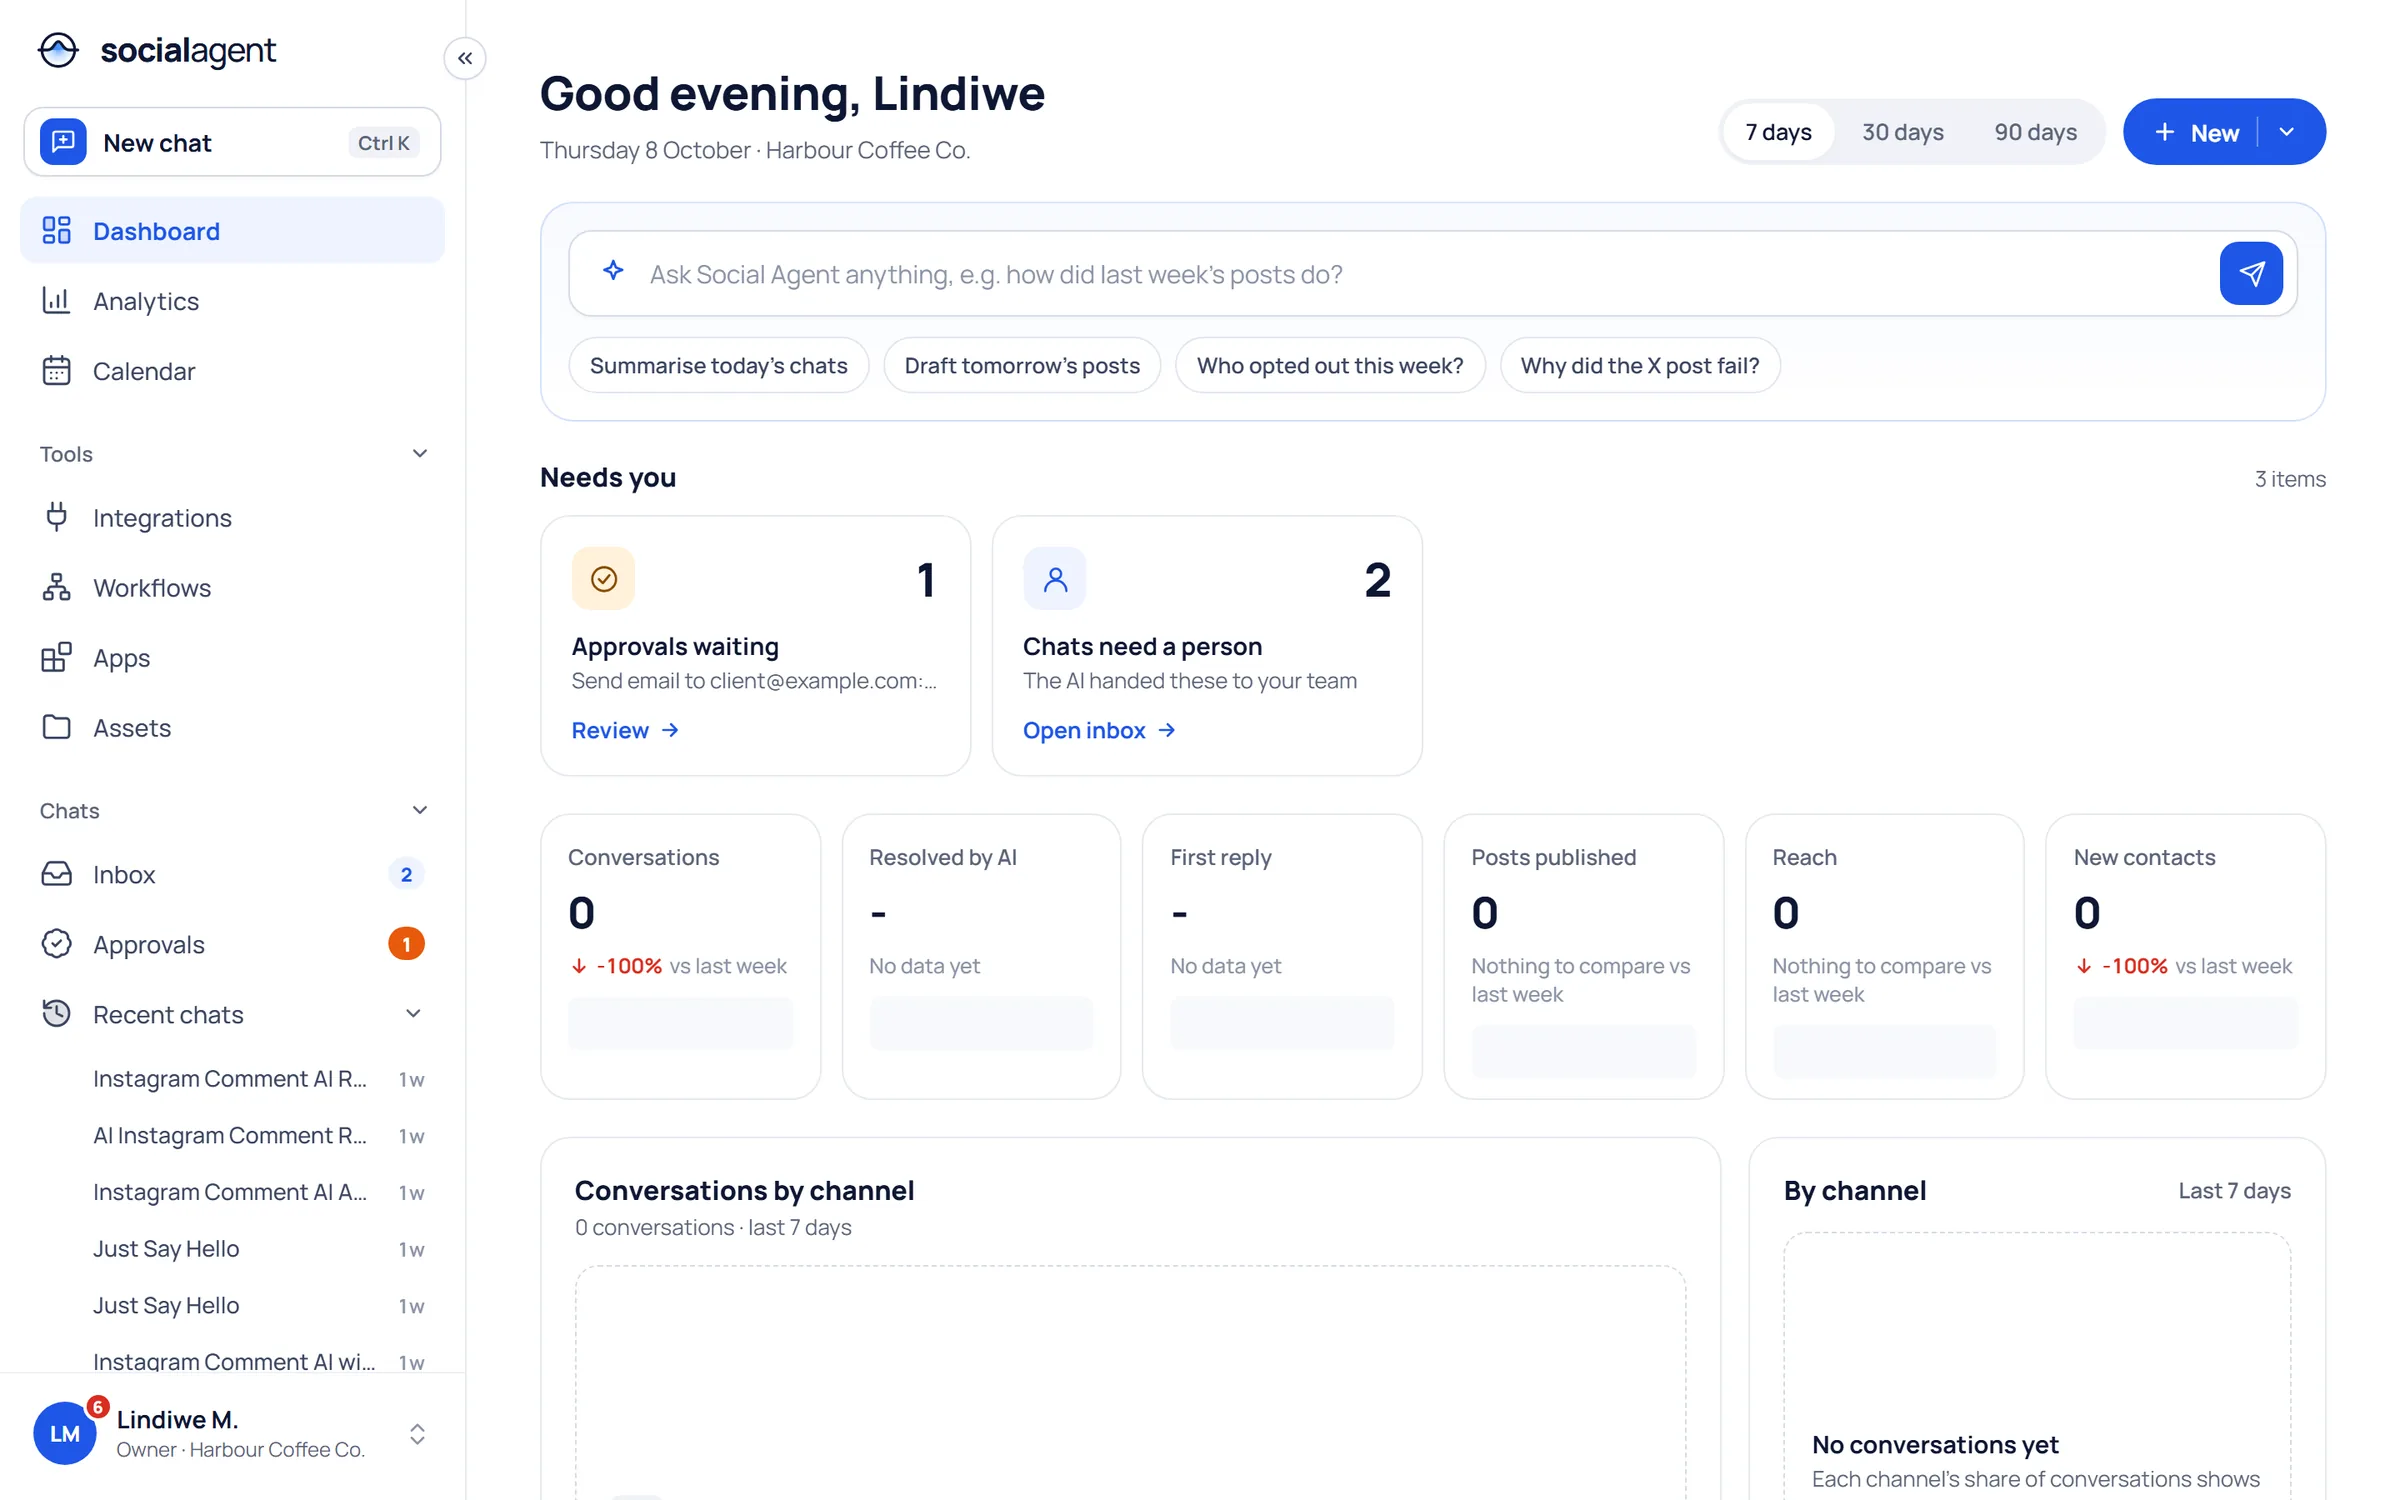The width and height of the screenshot is (2400, 1500).
Task: Click the Approvals waiting check badge icon
Action: (x=603, y=578)
